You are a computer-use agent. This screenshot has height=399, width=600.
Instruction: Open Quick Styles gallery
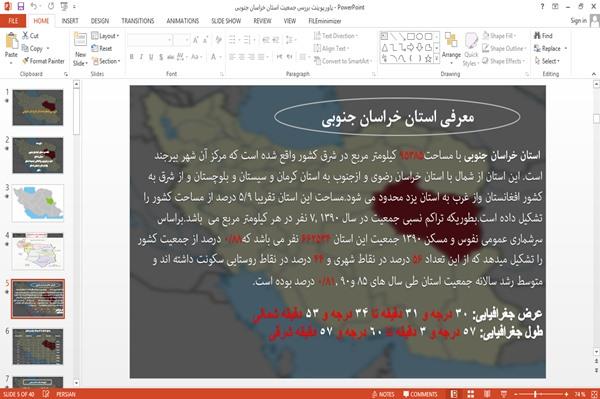tap(471, 50)
